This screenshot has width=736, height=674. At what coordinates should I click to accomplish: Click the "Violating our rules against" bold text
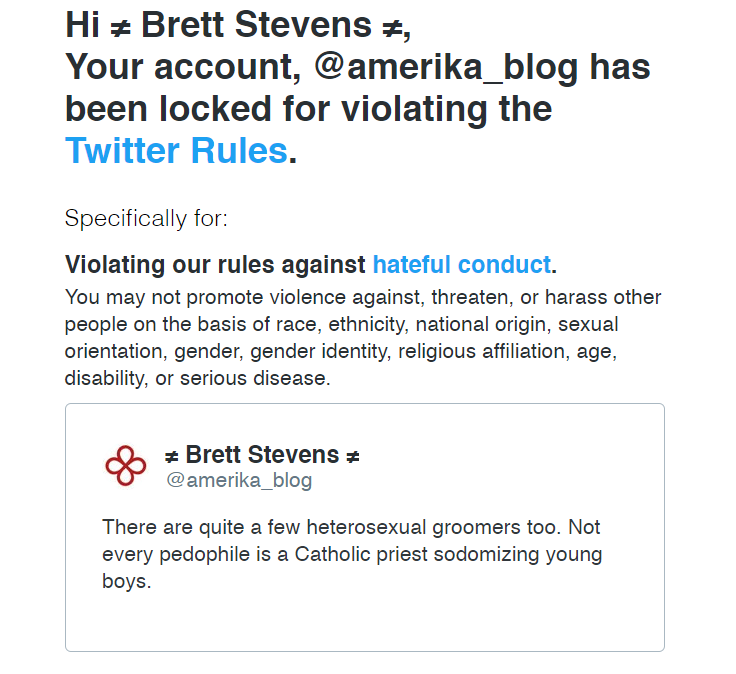(216, 265)
